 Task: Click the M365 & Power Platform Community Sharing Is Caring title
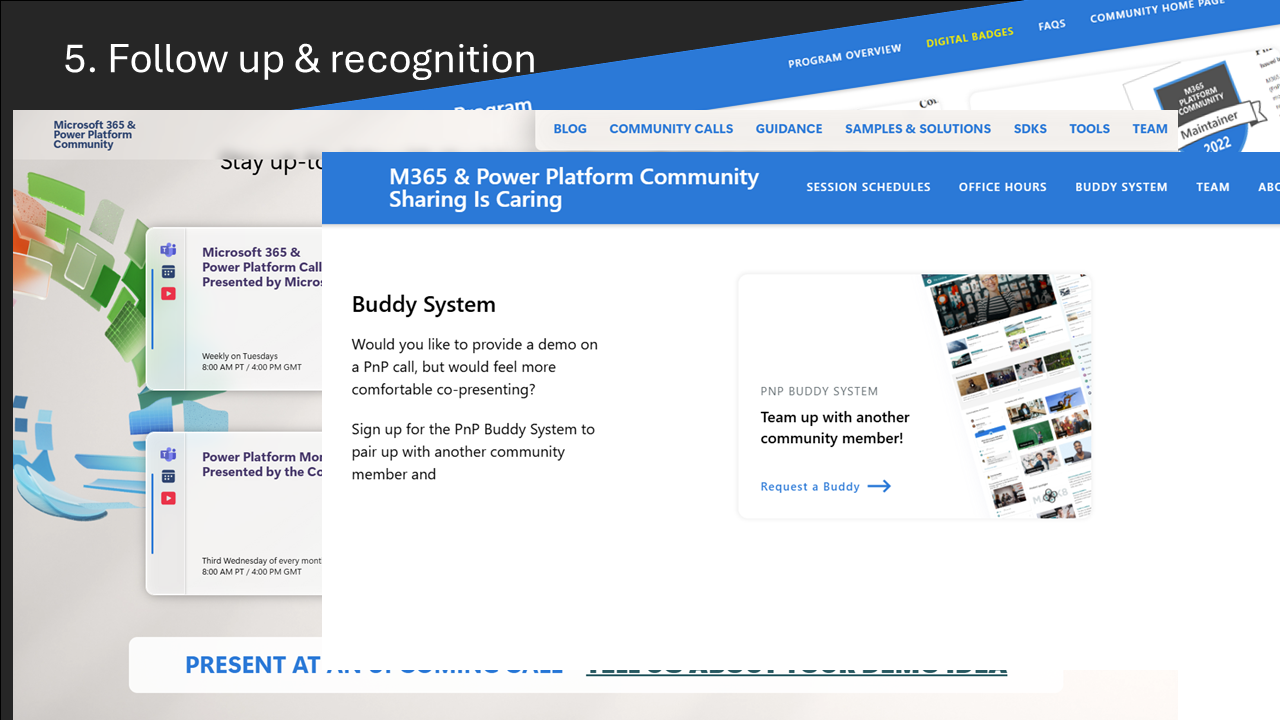[x=573, y=188]
